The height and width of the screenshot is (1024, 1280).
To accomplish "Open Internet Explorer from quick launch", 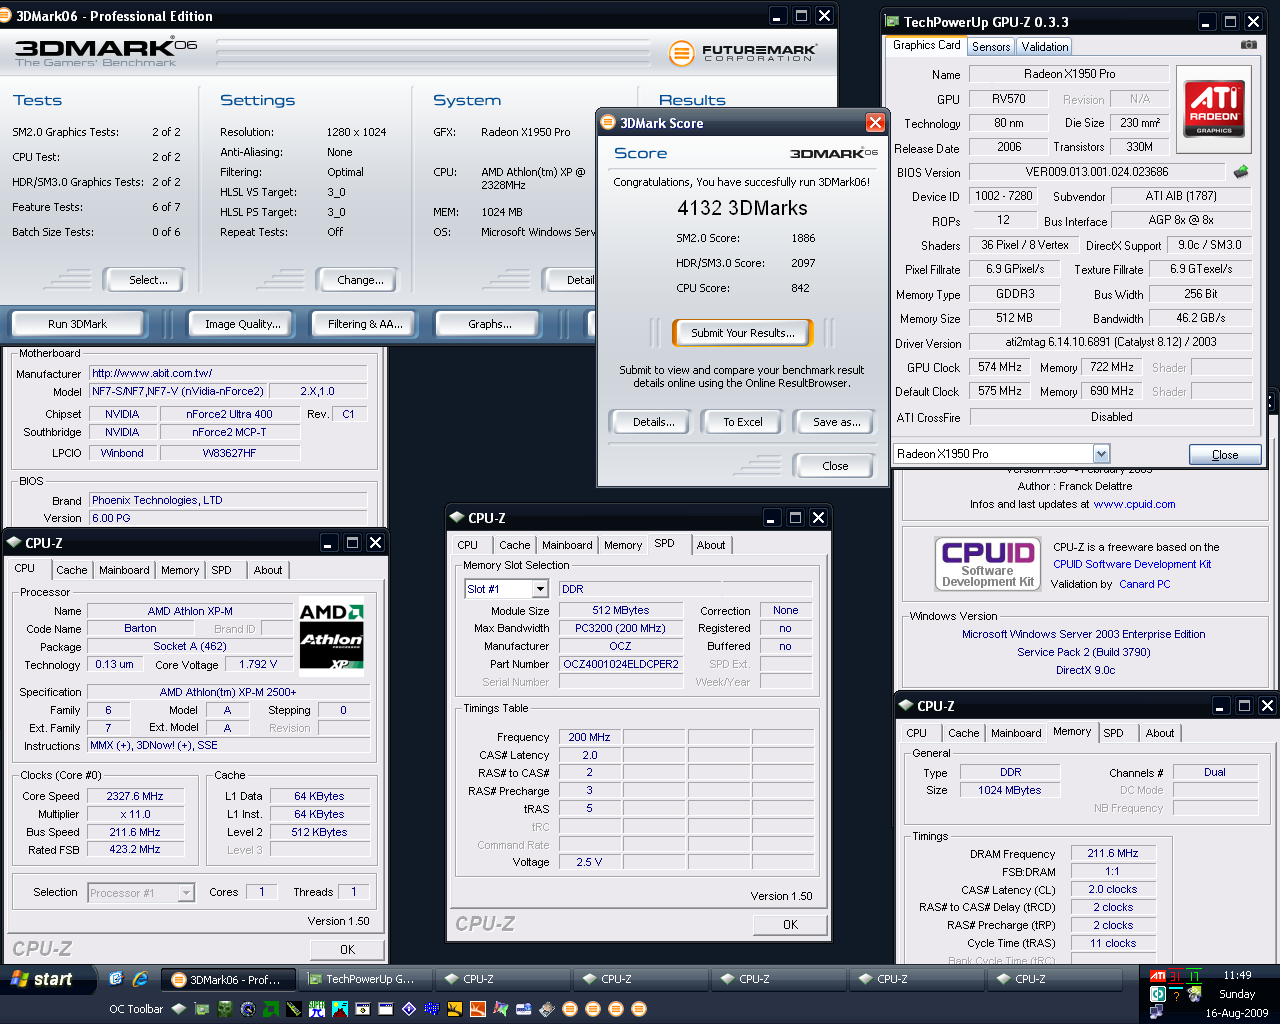I will pyautogui.click(x=140, y=979).
